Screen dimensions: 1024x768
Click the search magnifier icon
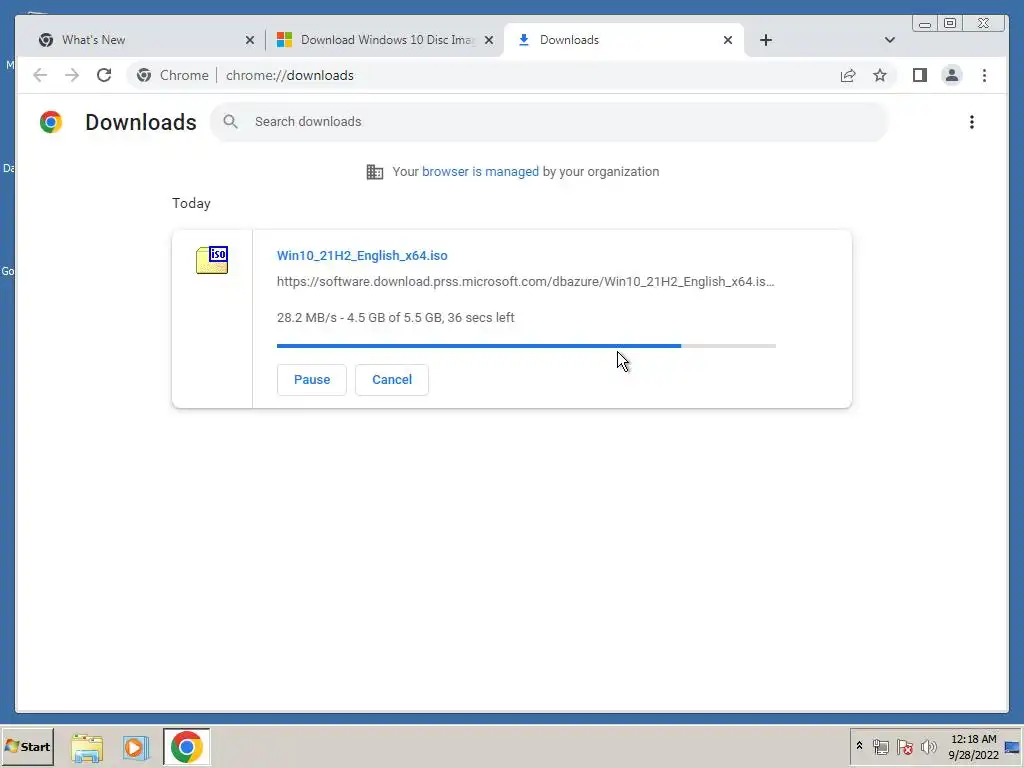[x=231, y=121]
